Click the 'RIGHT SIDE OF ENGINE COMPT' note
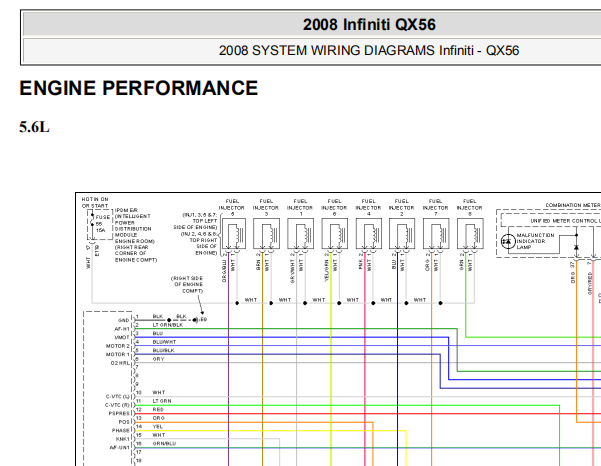 coord(187,284)
